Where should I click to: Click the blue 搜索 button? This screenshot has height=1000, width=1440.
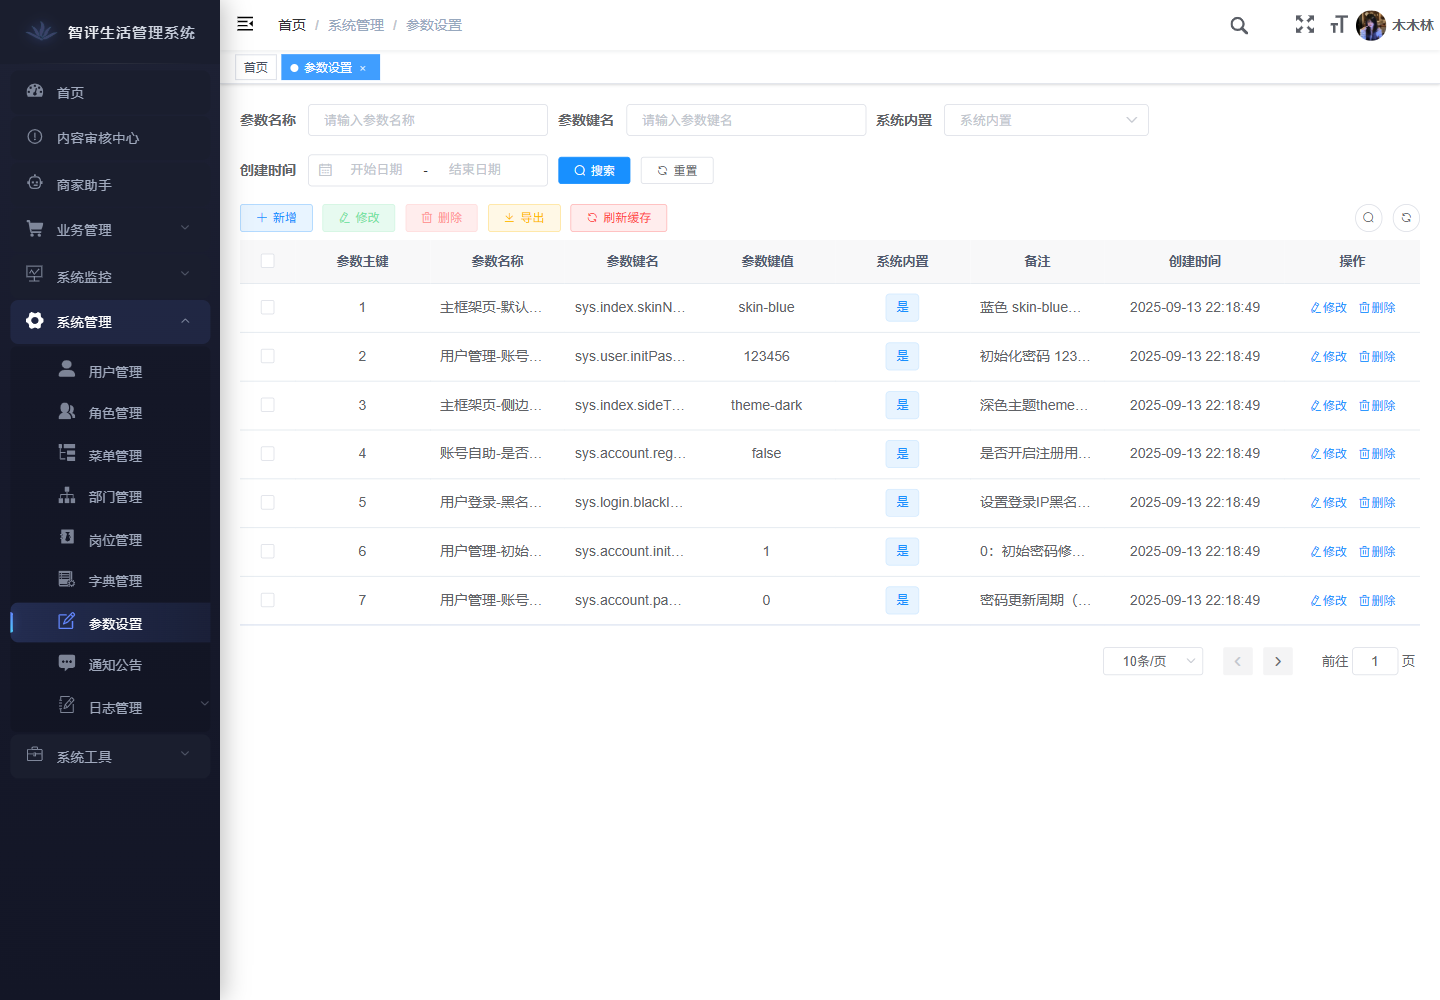click(594, 171)
